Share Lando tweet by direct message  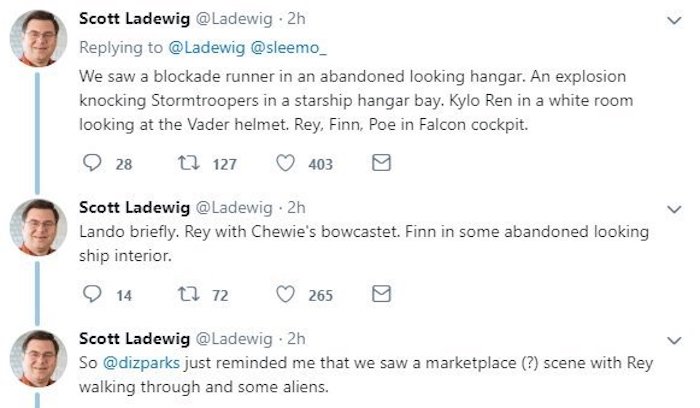pos(380,294)
